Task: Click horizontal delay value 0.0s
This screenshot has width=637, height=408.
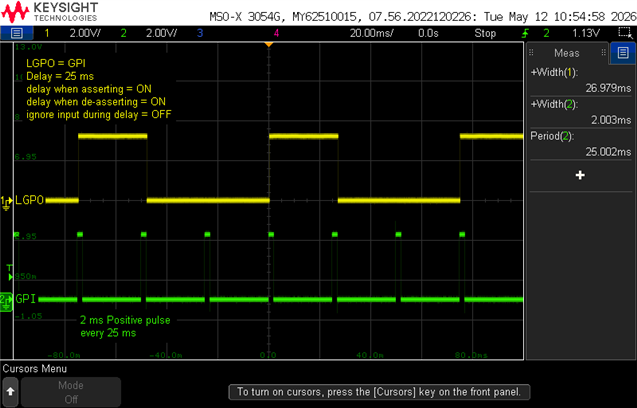Action: click(x=428, y=33)
